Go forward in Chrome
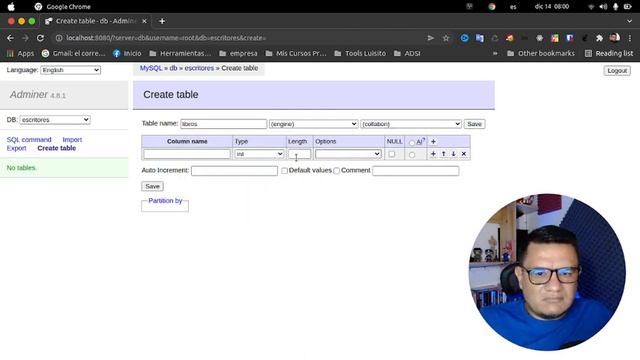The width and height of the screenshot is (640, 360). click(25, 38)
